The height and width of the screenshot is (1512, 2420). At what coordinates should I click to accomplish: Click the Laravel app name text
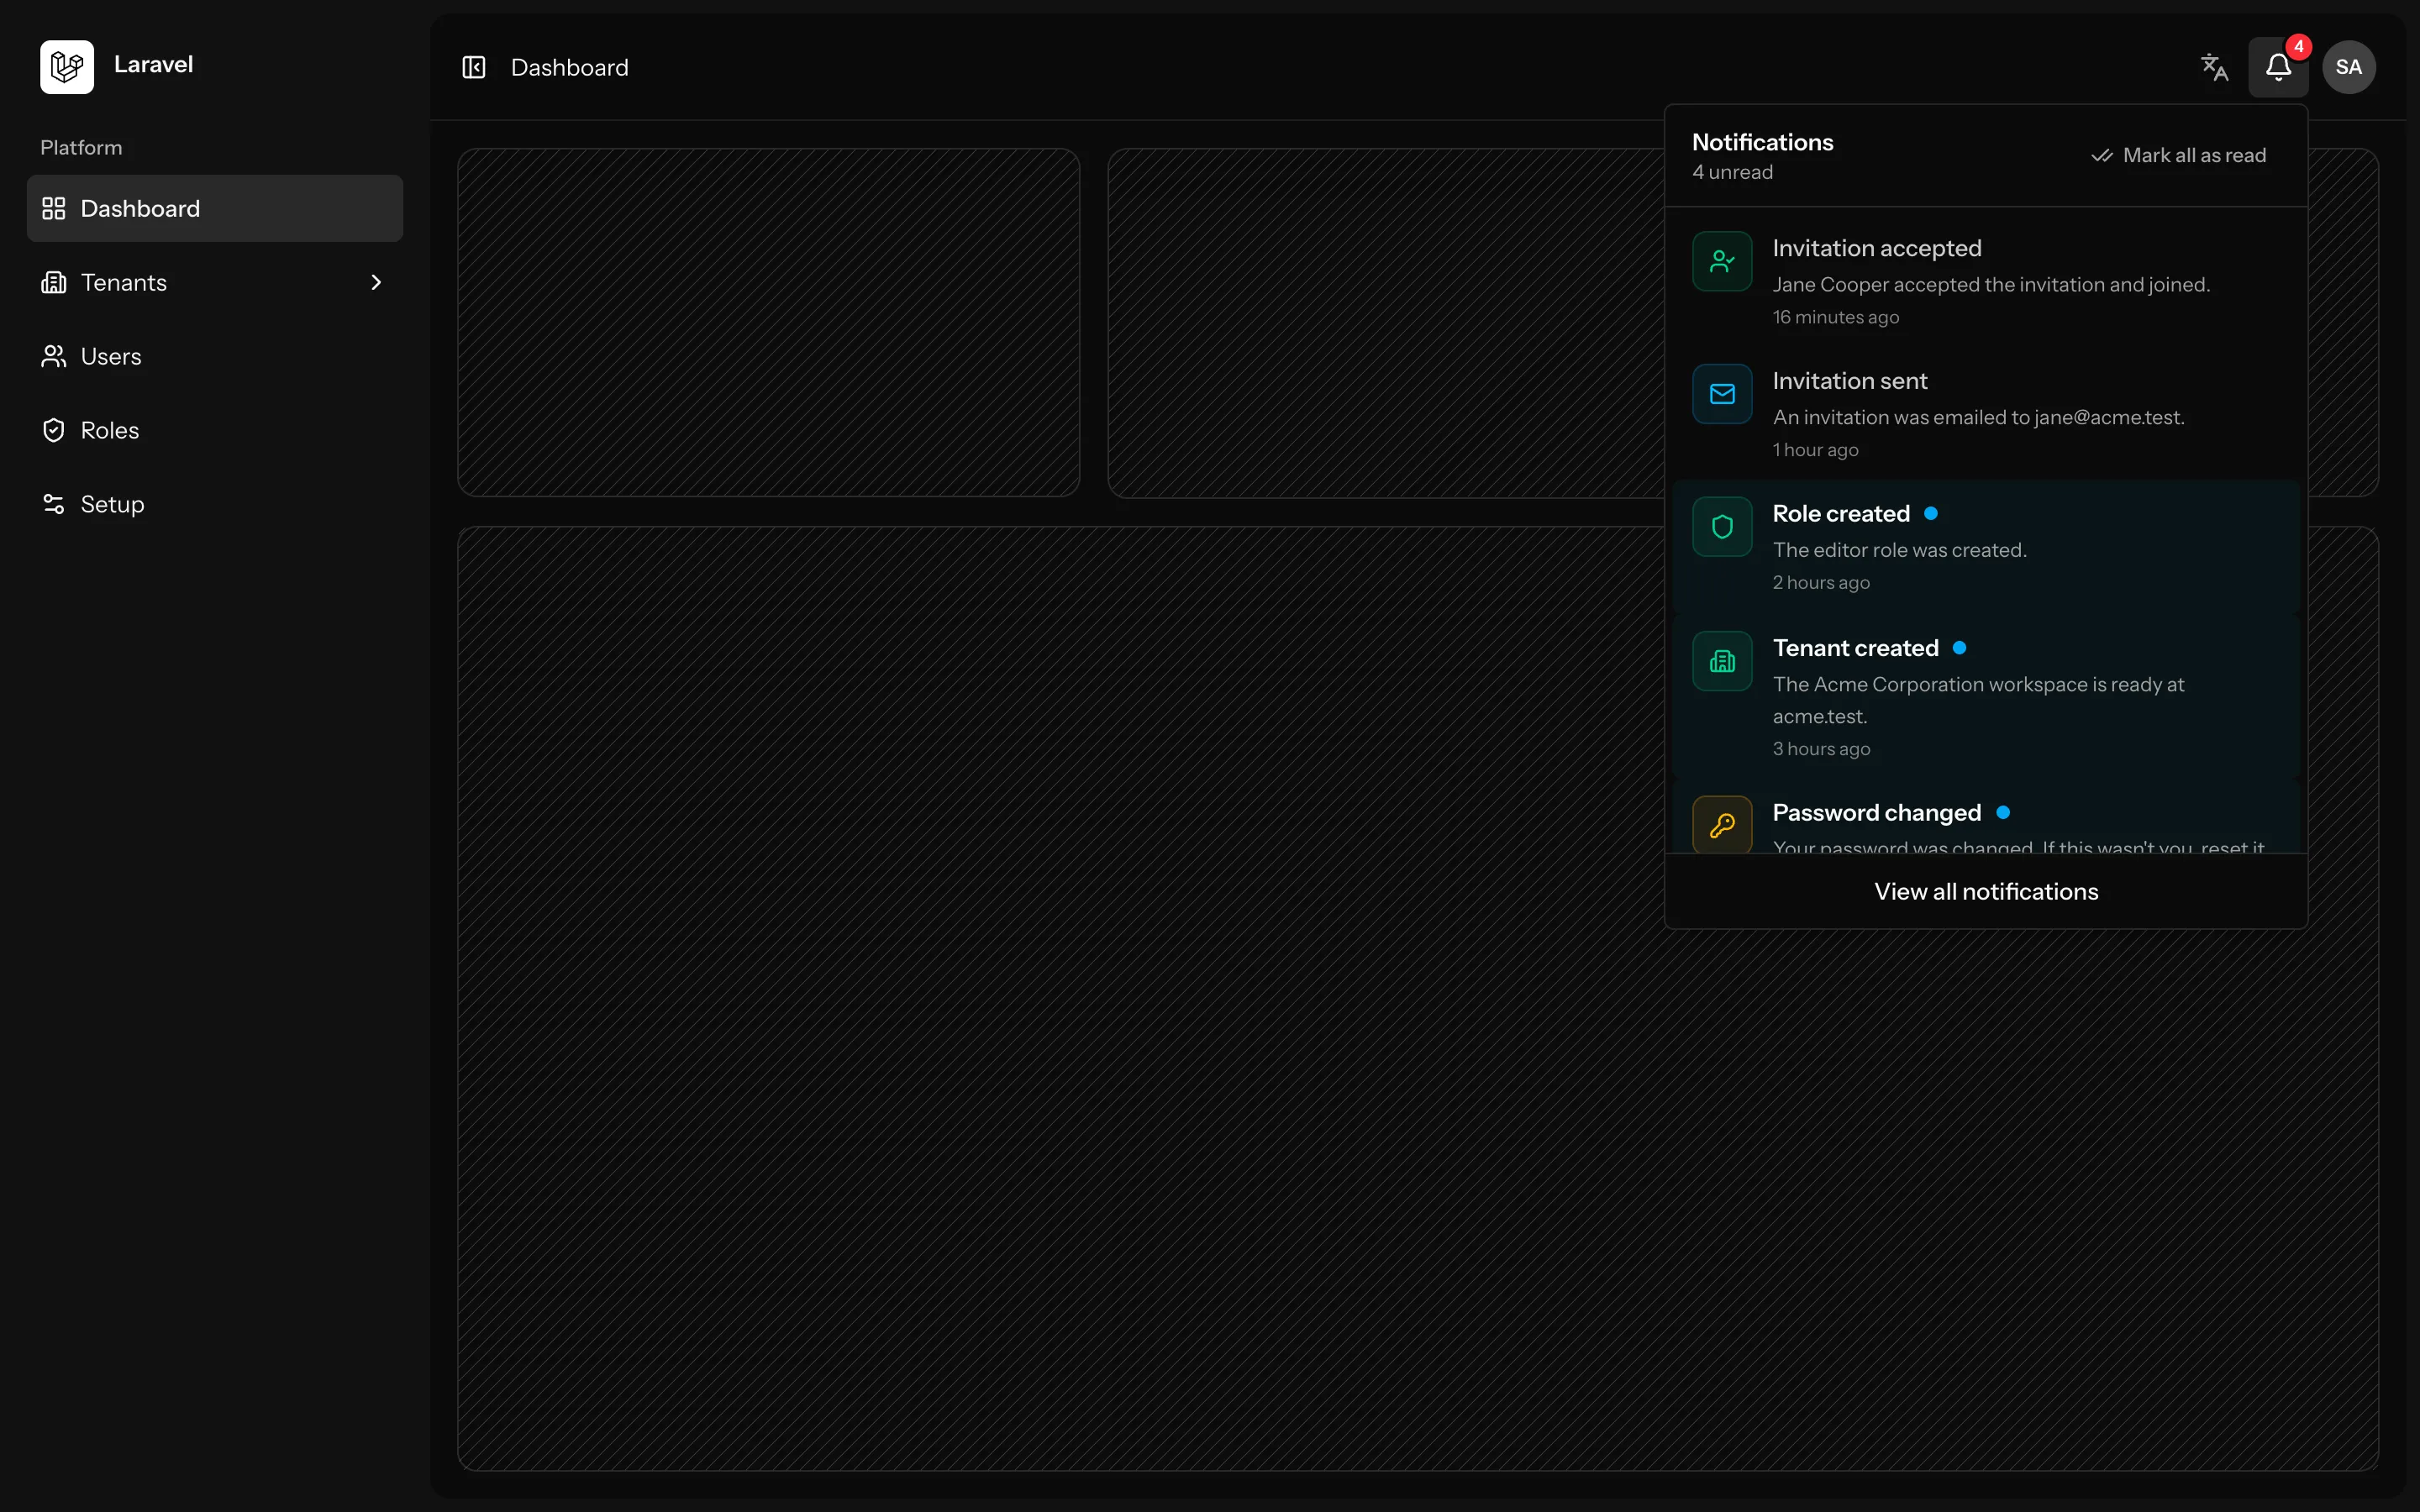point(153,64)
